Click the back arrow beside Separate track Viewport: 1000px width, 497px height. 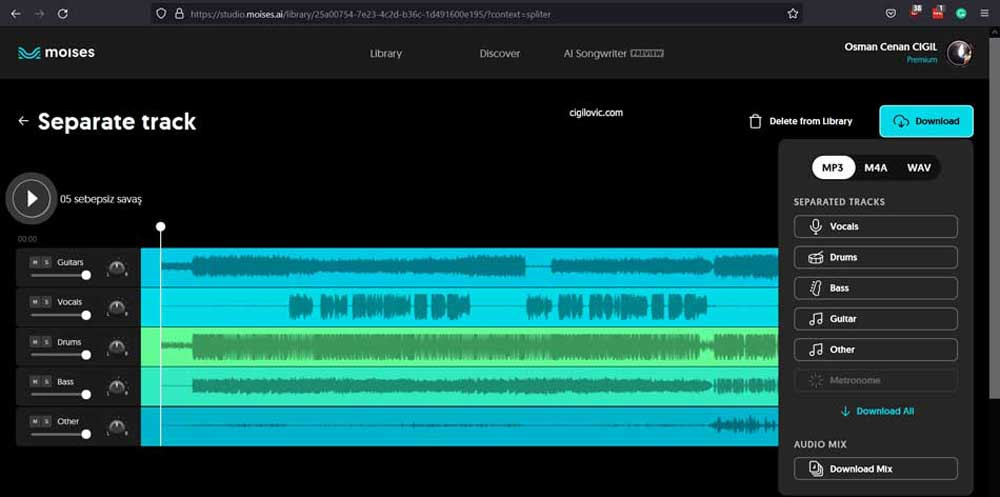click(x=23, y=121)
